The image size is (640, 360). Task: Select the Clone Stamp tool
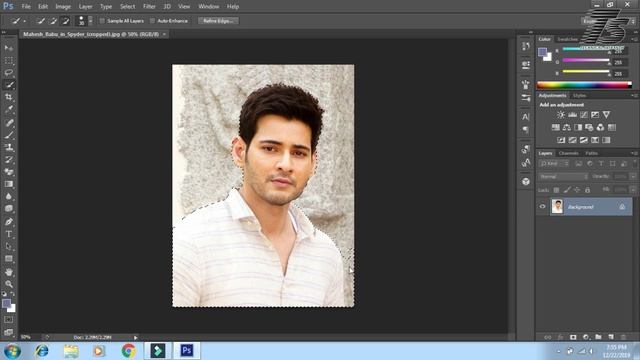9,147
